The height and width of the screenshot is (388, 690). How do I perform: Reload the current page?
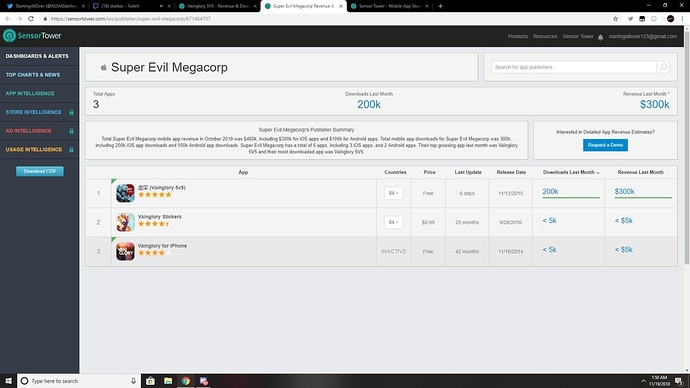tap(31, 18)
